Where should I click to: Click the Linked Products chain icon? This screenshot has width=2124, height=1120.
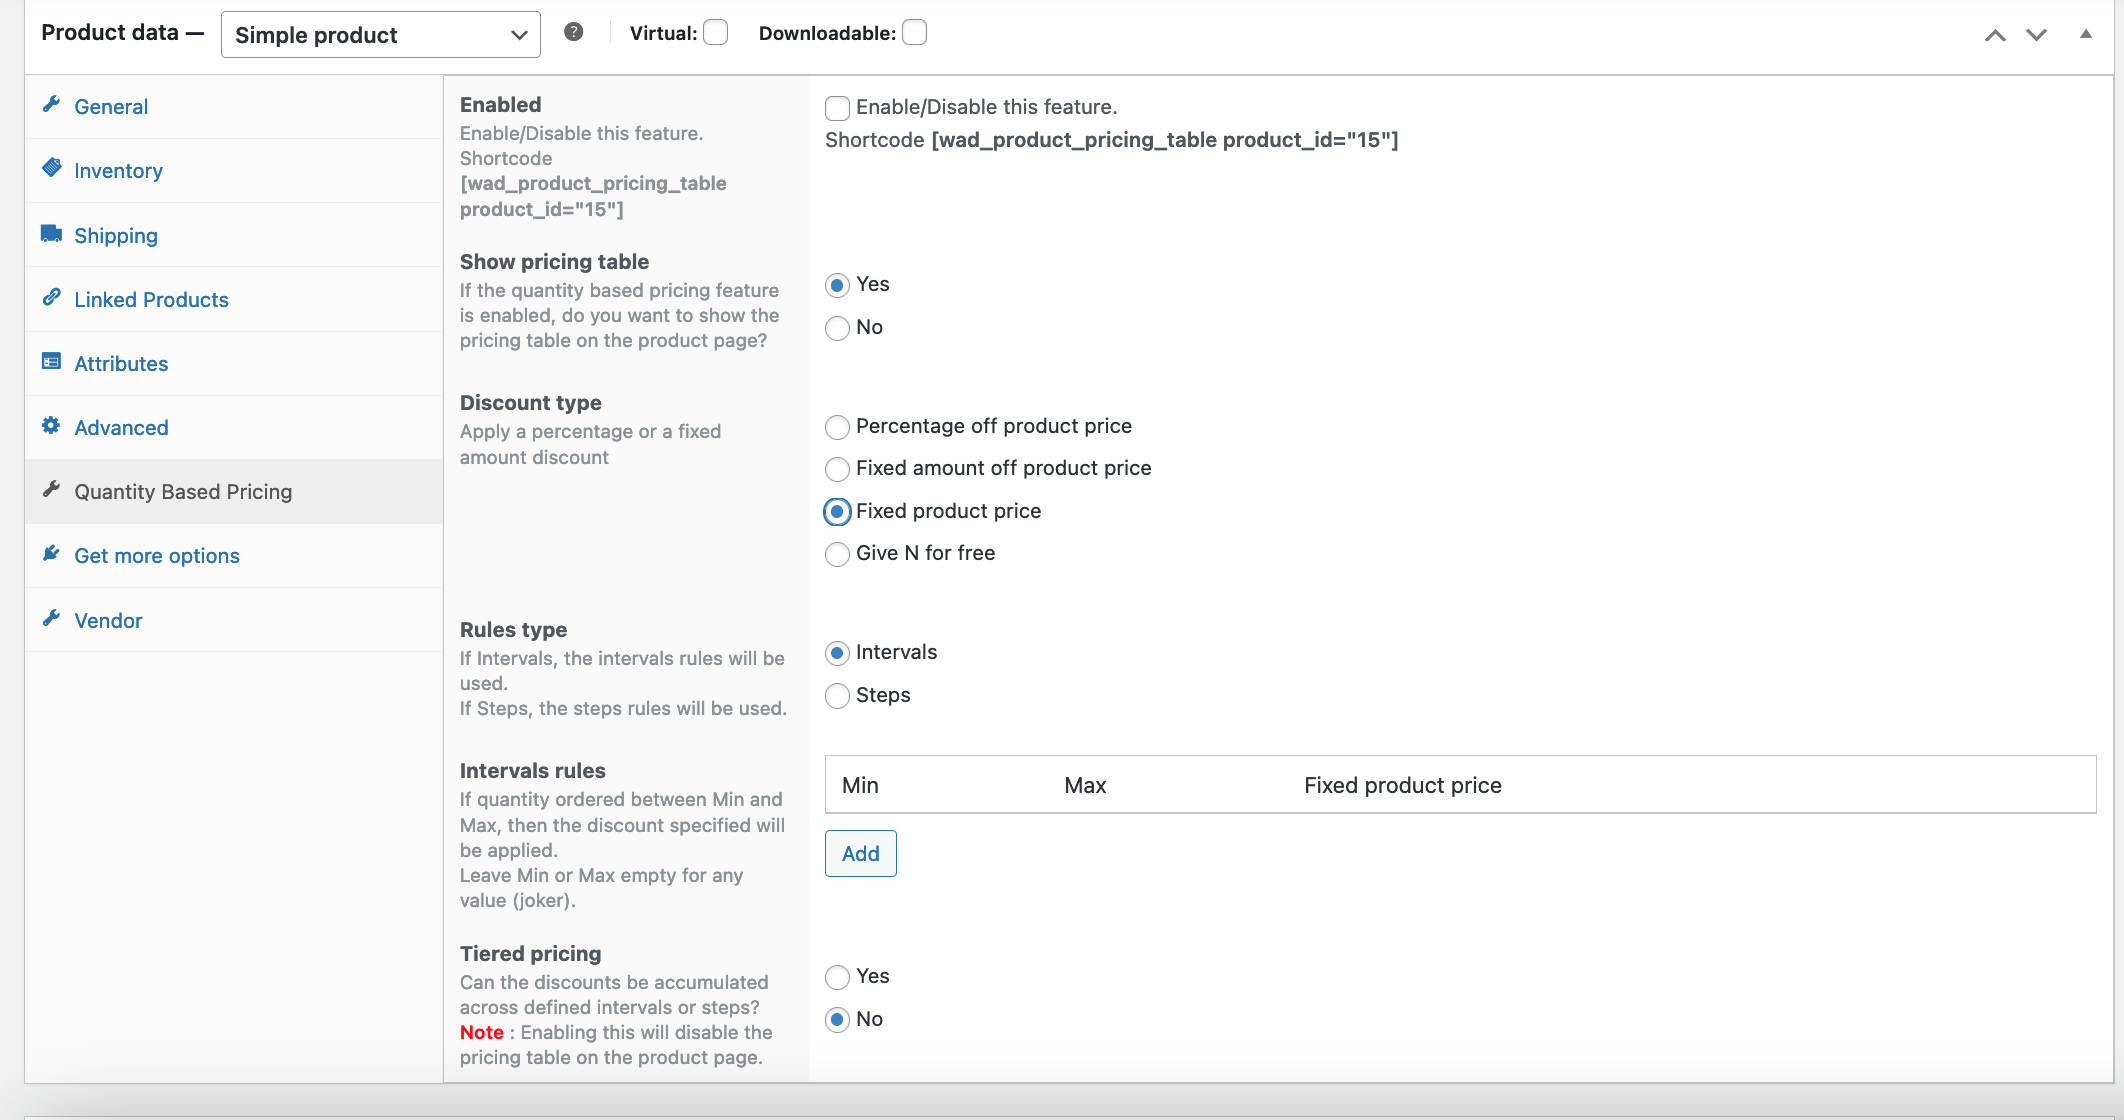tap(52, 298)
